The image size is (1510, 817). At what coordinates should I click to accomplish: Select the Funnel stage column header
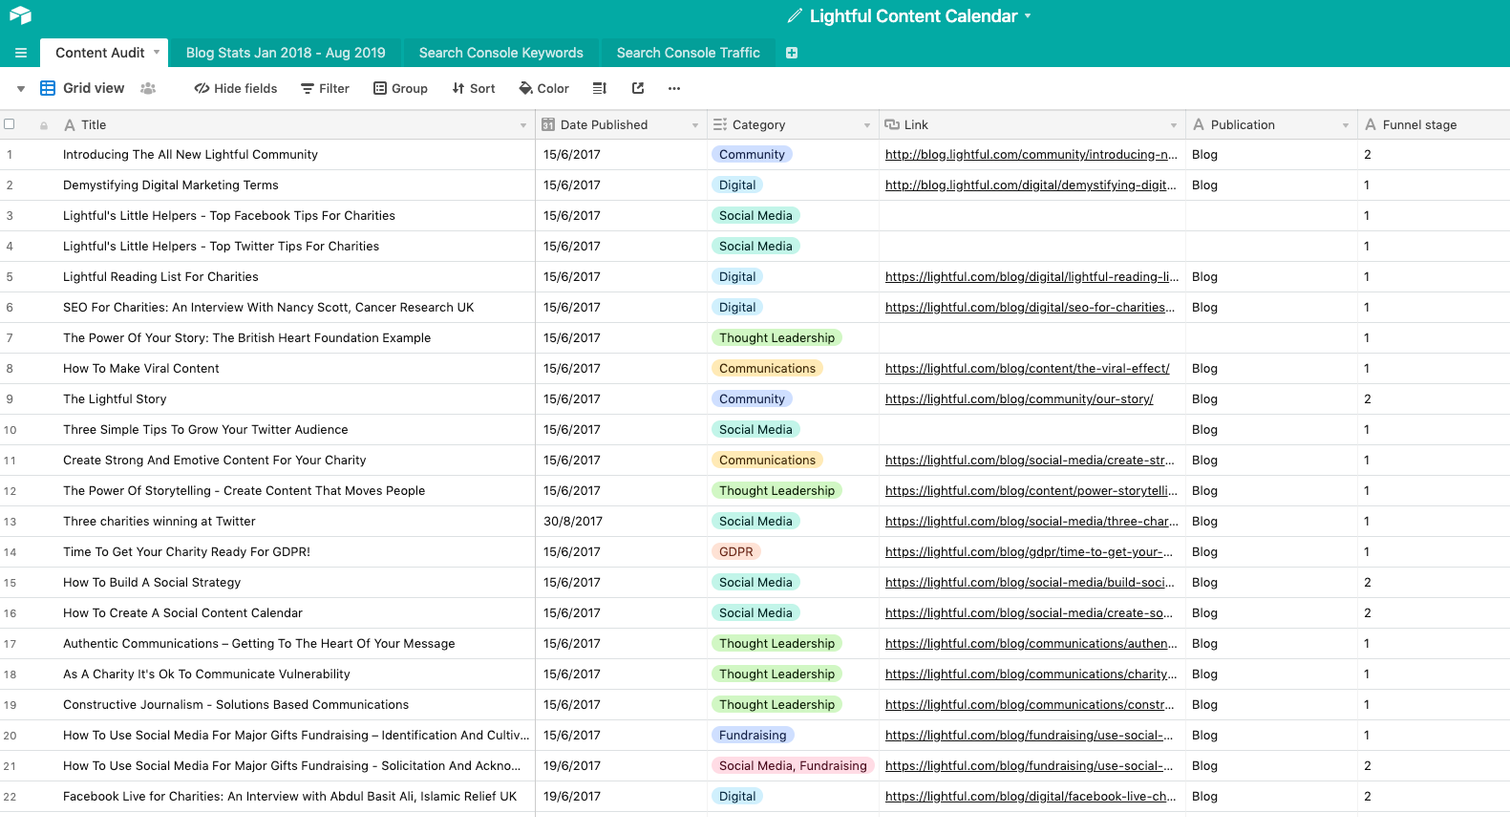pyautogui.click(x=1434, y=125)
